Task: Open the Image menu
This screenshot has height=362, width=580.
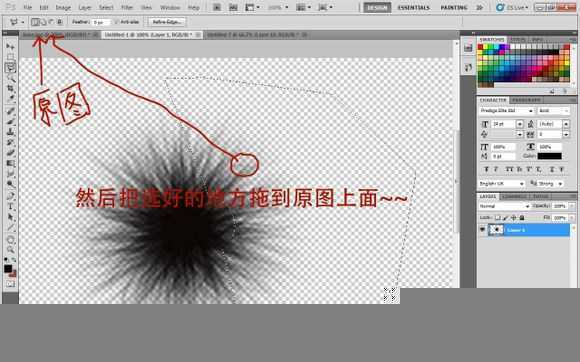Action: (x=63, y=7)
